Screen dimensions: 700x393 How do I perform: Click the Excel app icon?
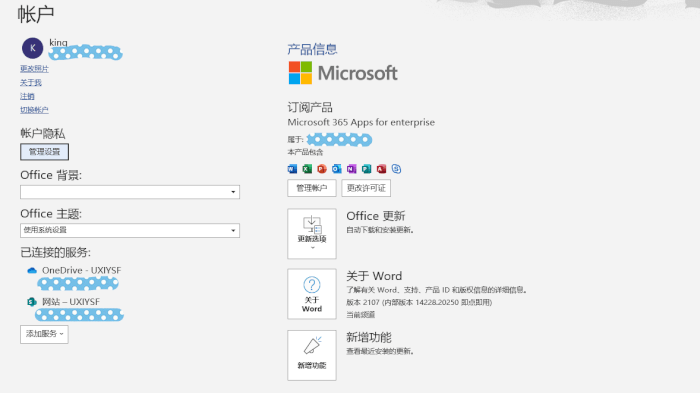coord(307,169)
